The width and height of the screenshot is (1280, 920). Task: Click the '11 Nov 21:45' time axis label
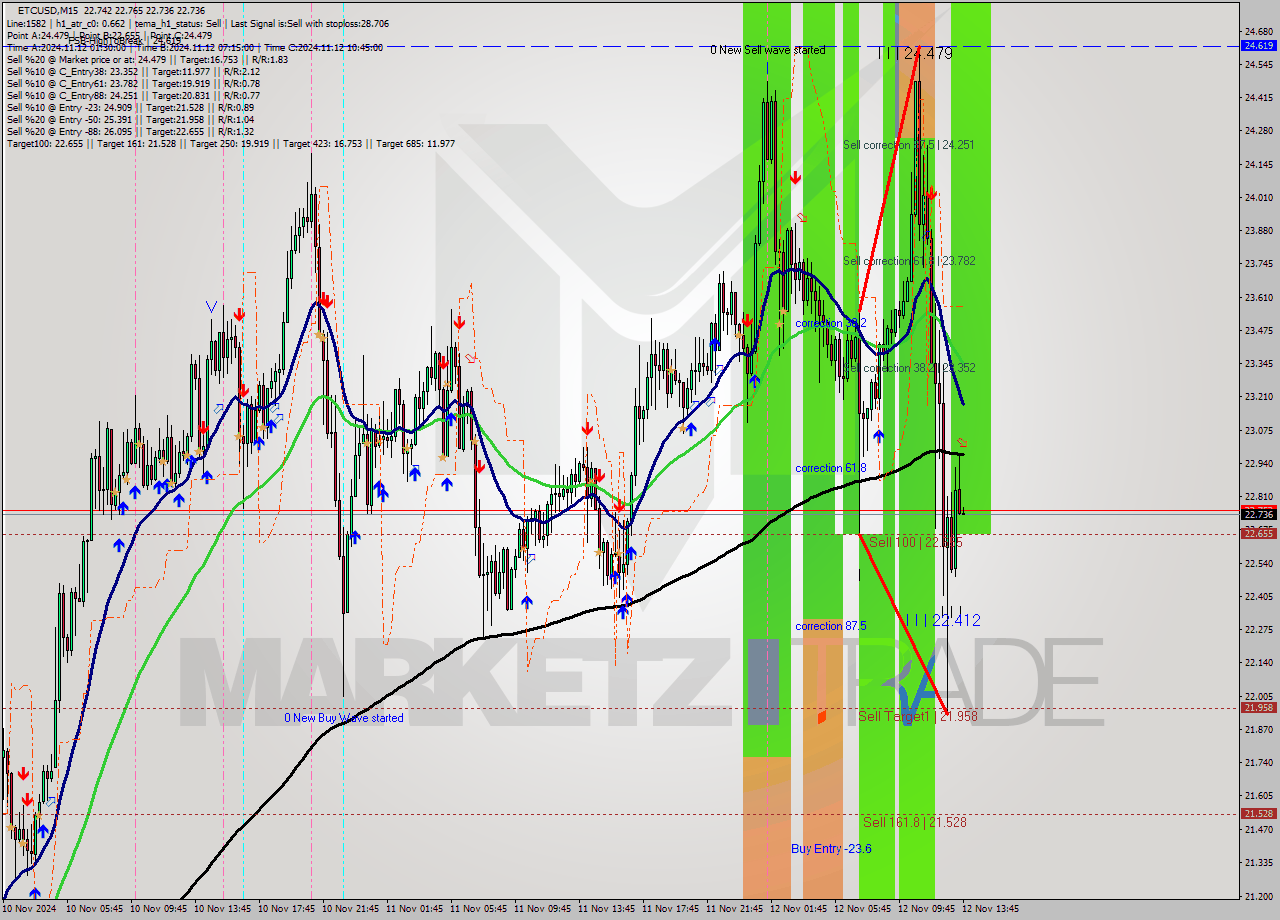coord(734,909)
